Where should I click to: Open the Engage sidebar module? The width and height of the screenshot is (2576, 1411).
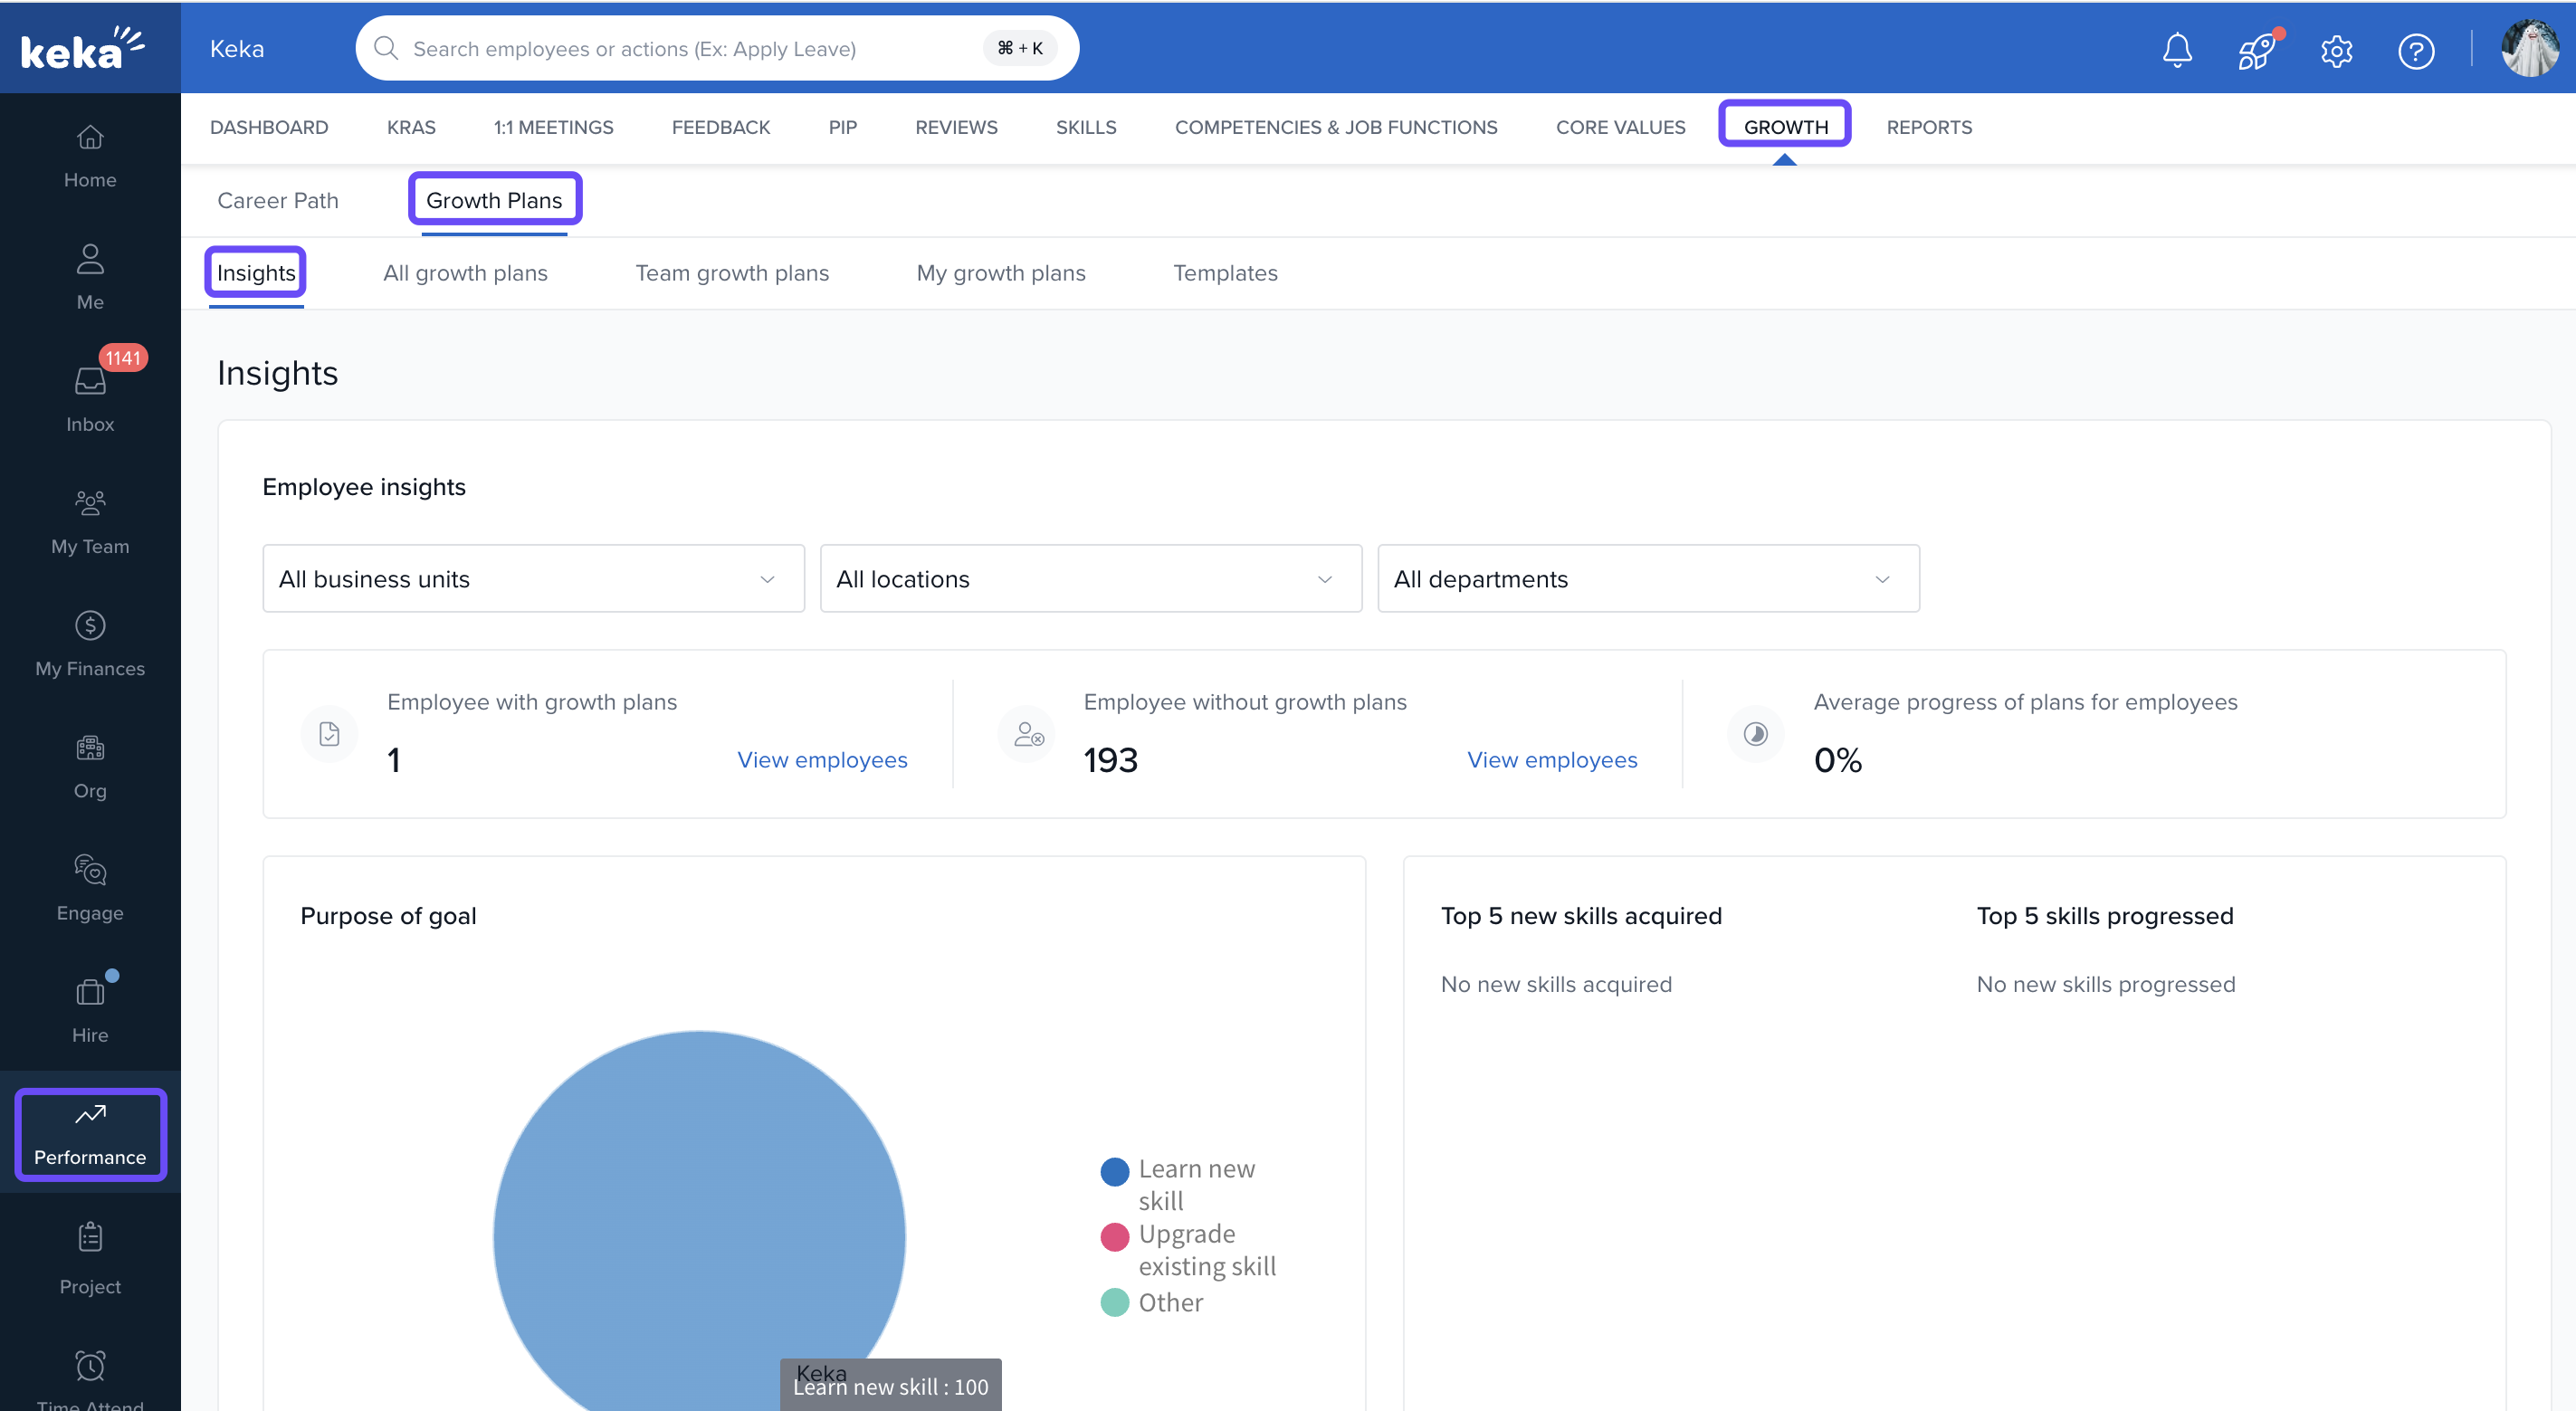90,887
